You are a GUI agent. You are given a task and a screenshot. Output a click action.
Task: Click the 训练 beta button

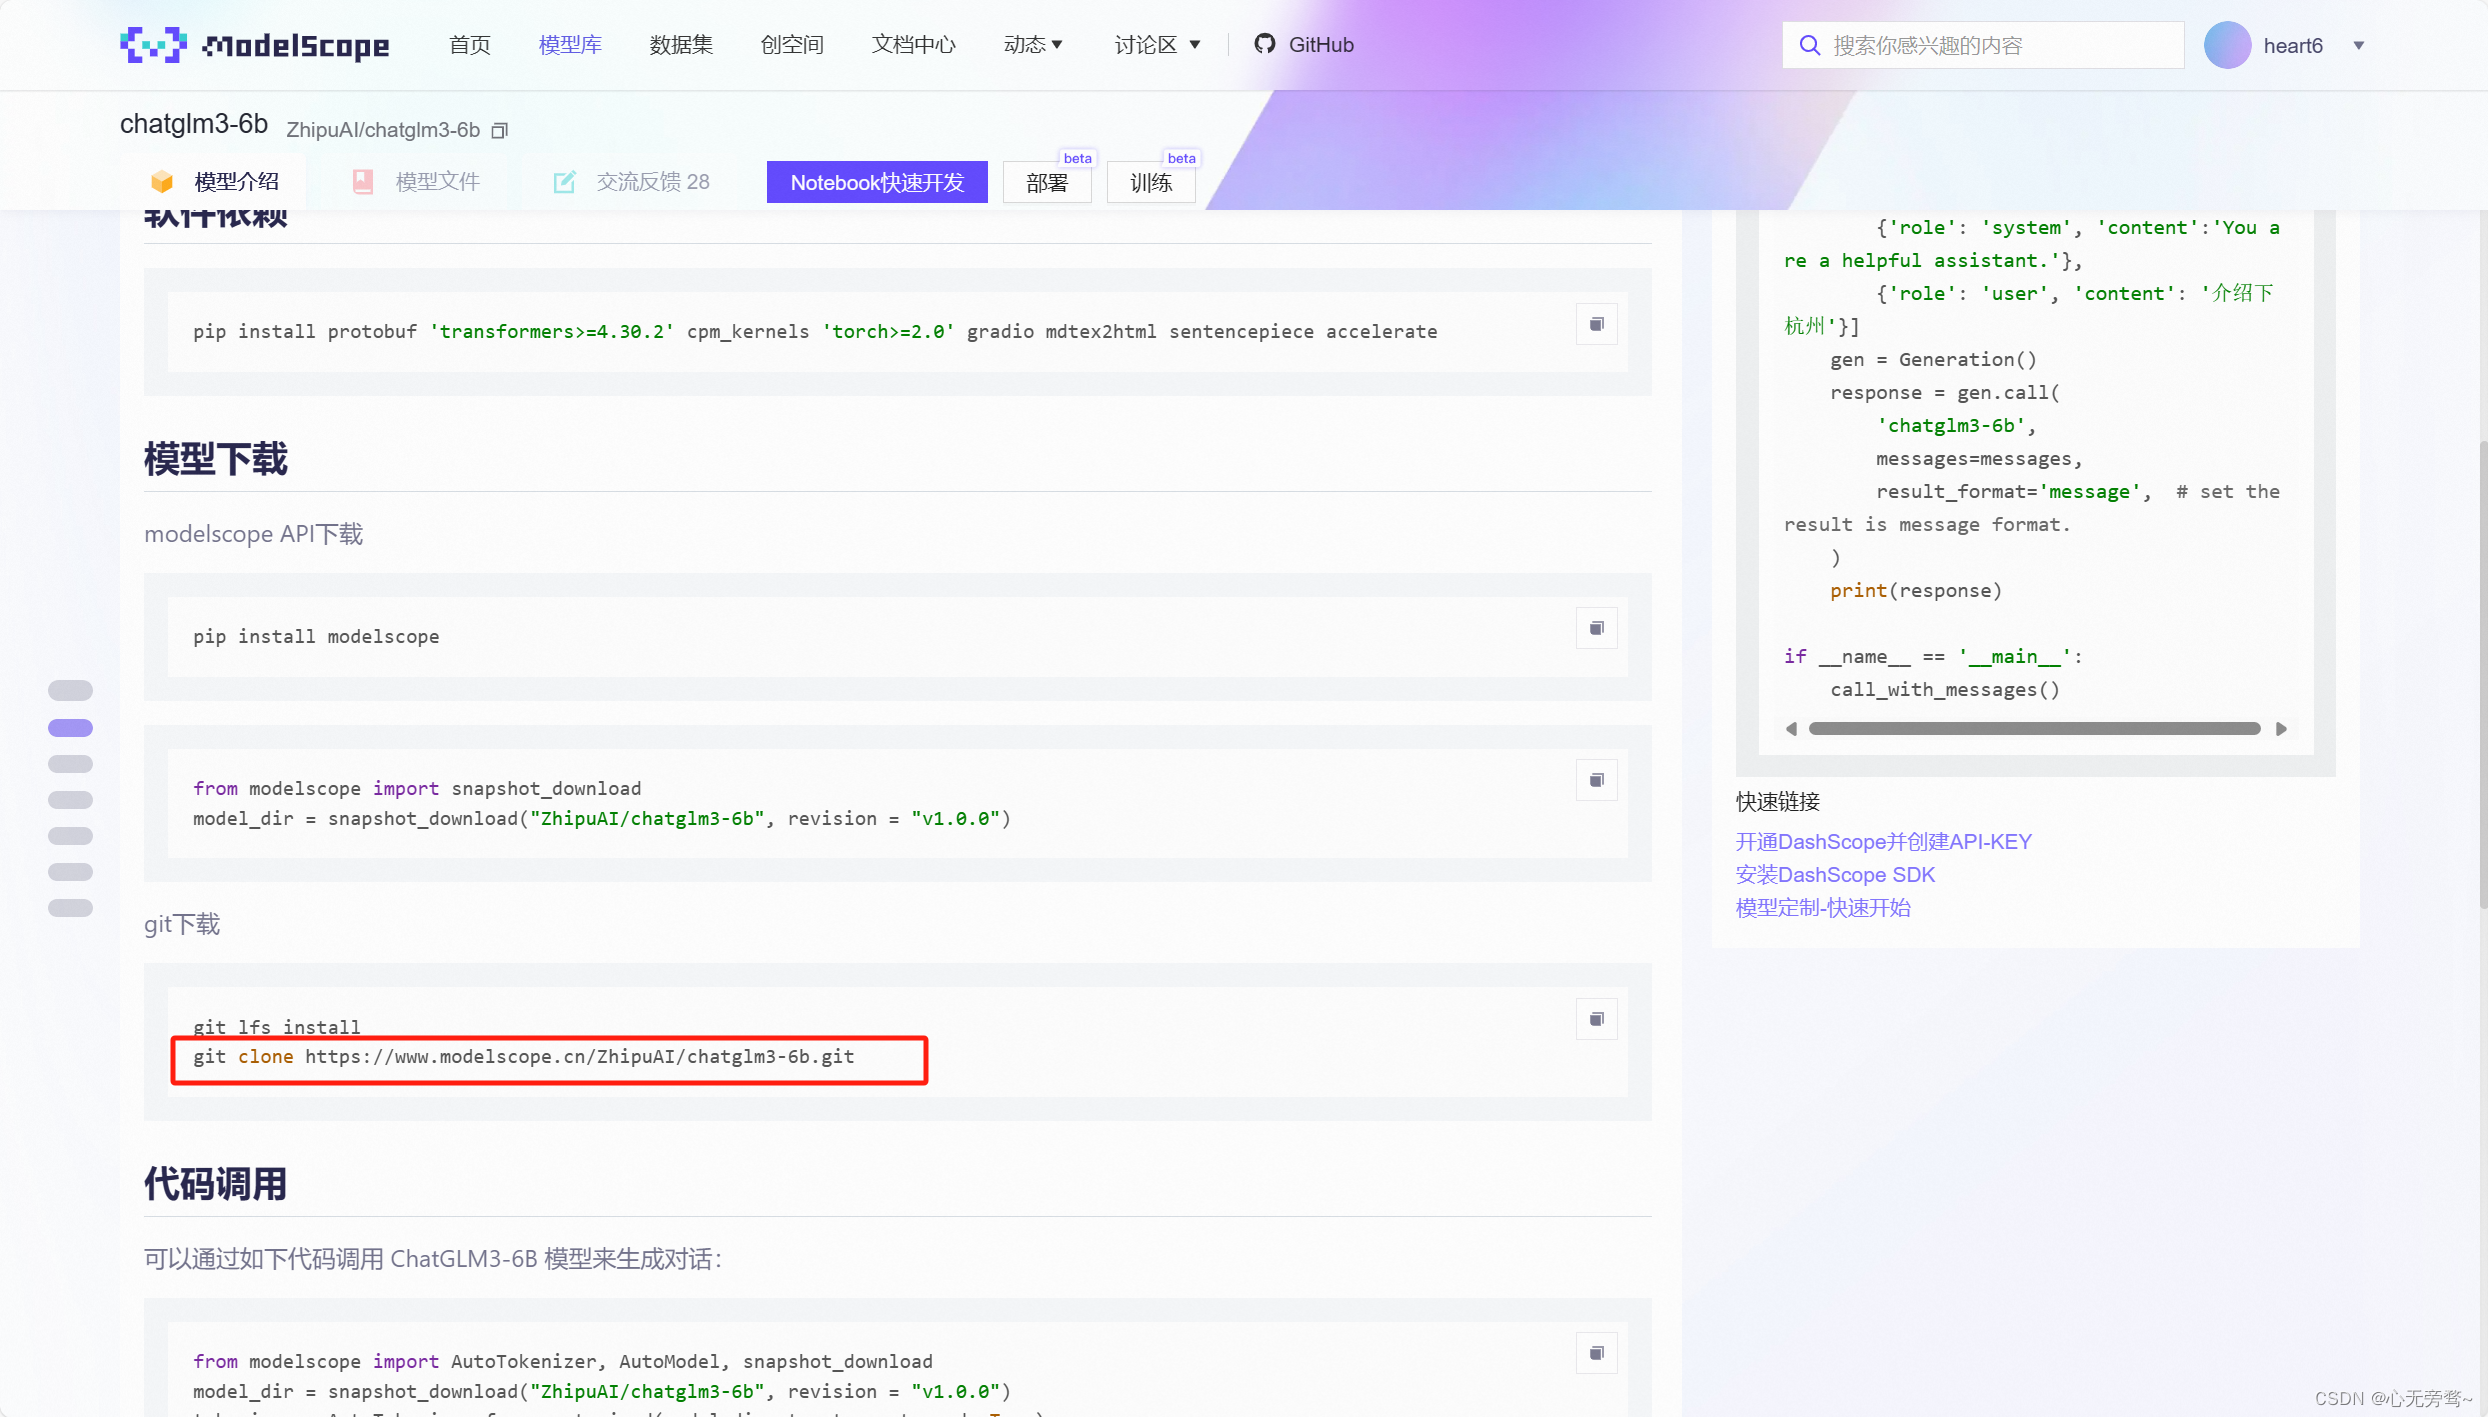tap(1151, 182)
